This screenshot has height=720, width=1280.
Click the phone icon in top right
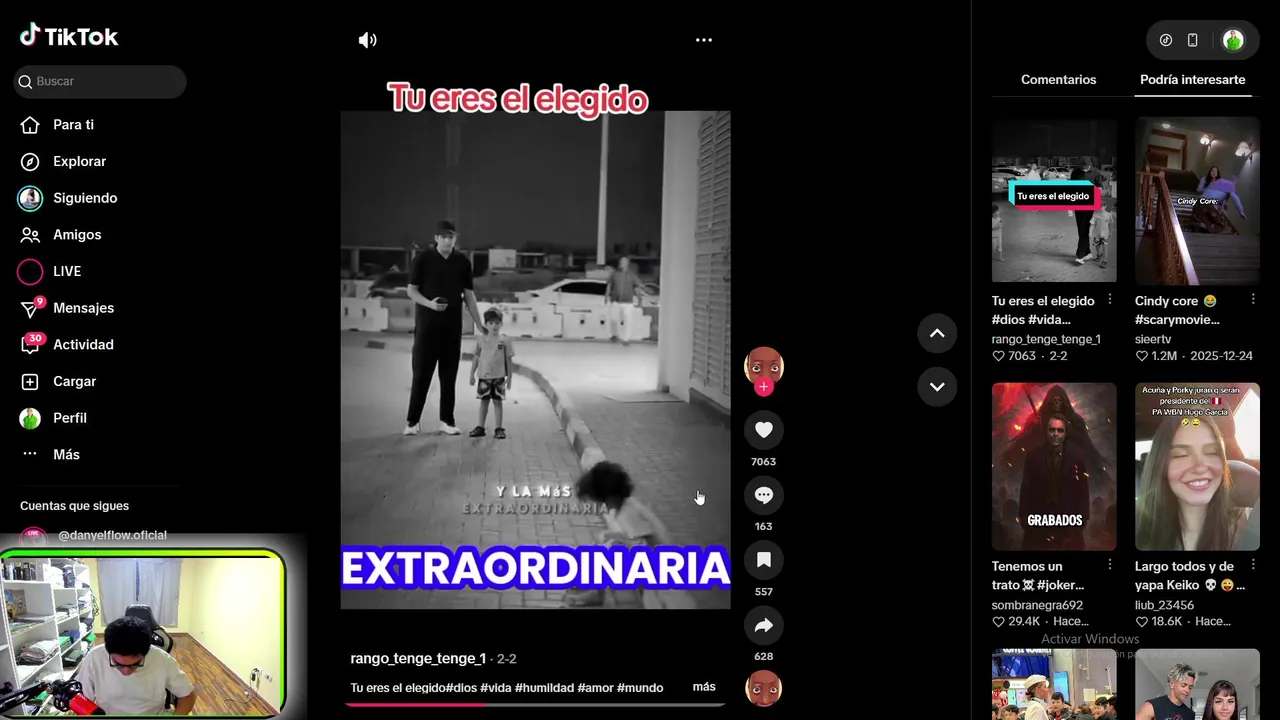click(x=1192, y=40)
